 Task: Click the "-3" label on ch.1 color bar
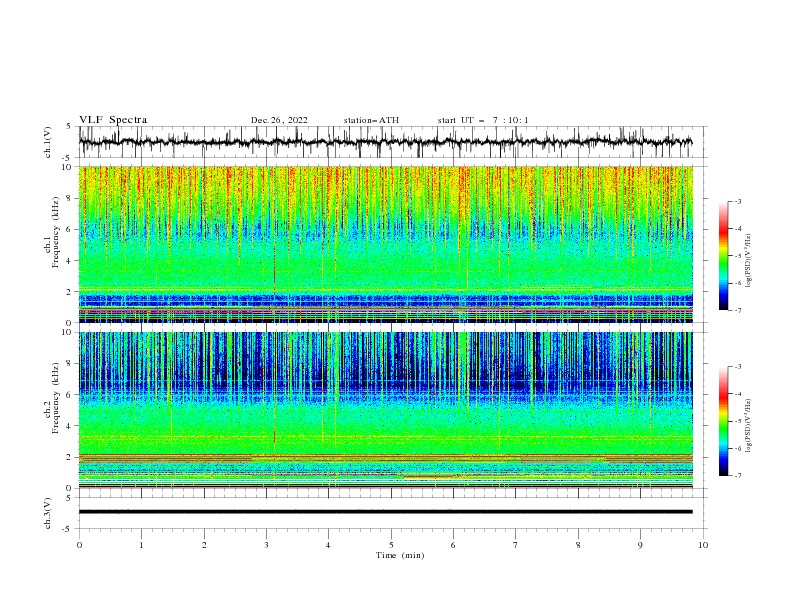pos(738,201)
